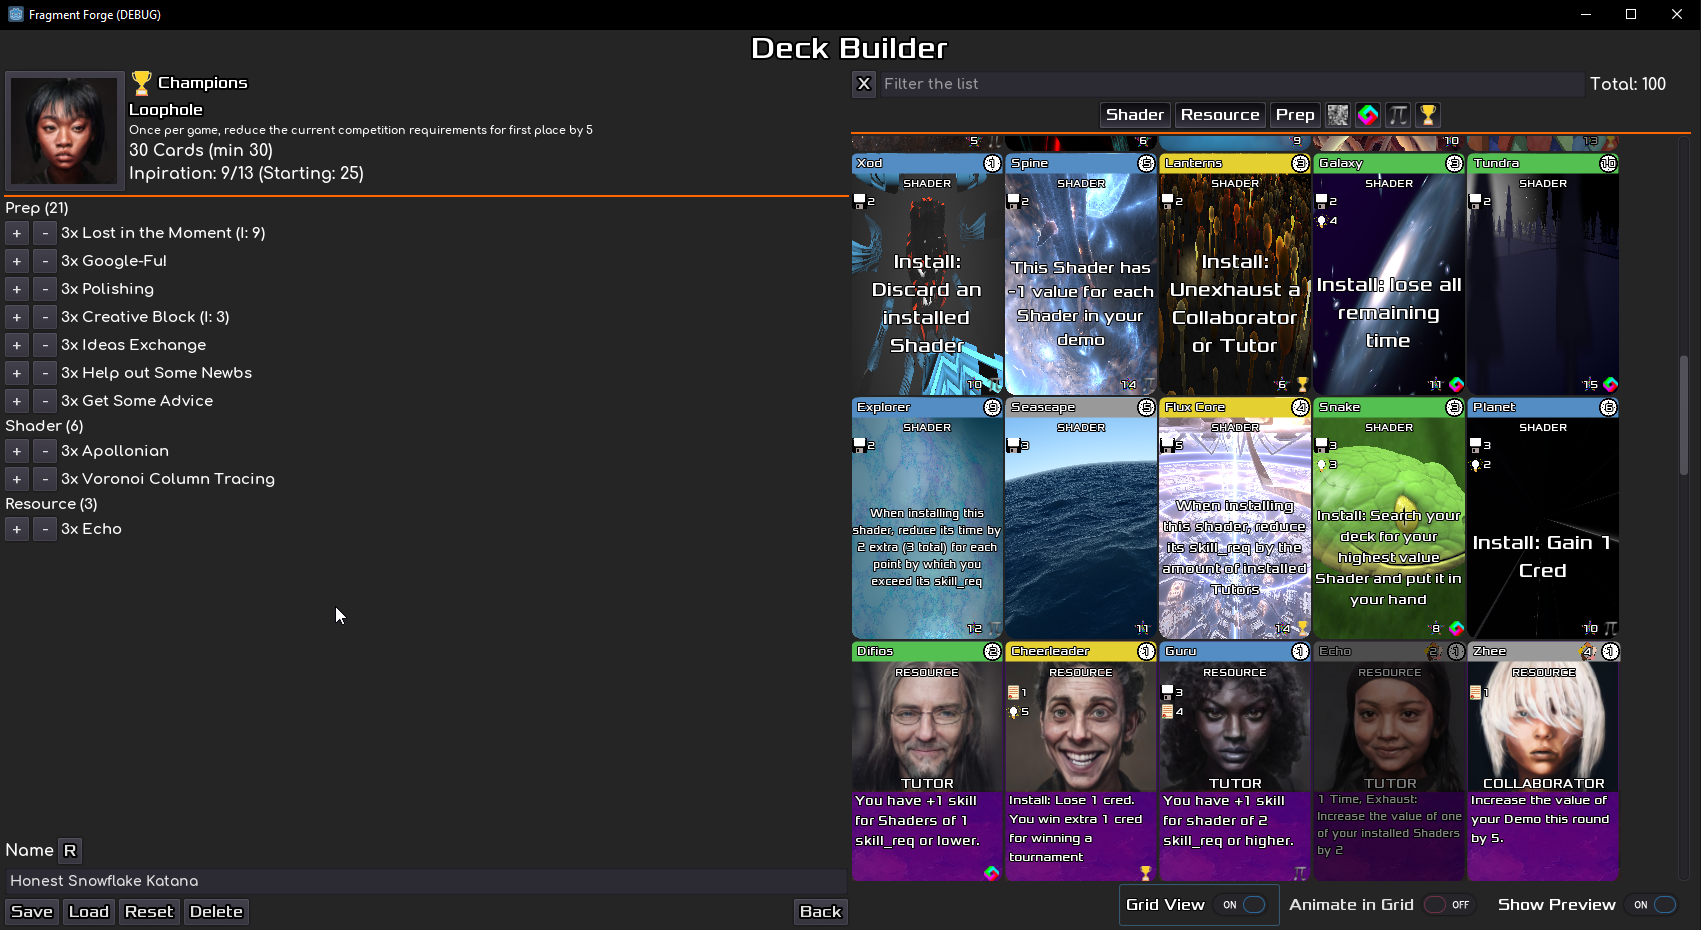Add one more Ideas Exchange card
Image resolution: width=1701 pixels, height=930 pixels.
(17, 345)
